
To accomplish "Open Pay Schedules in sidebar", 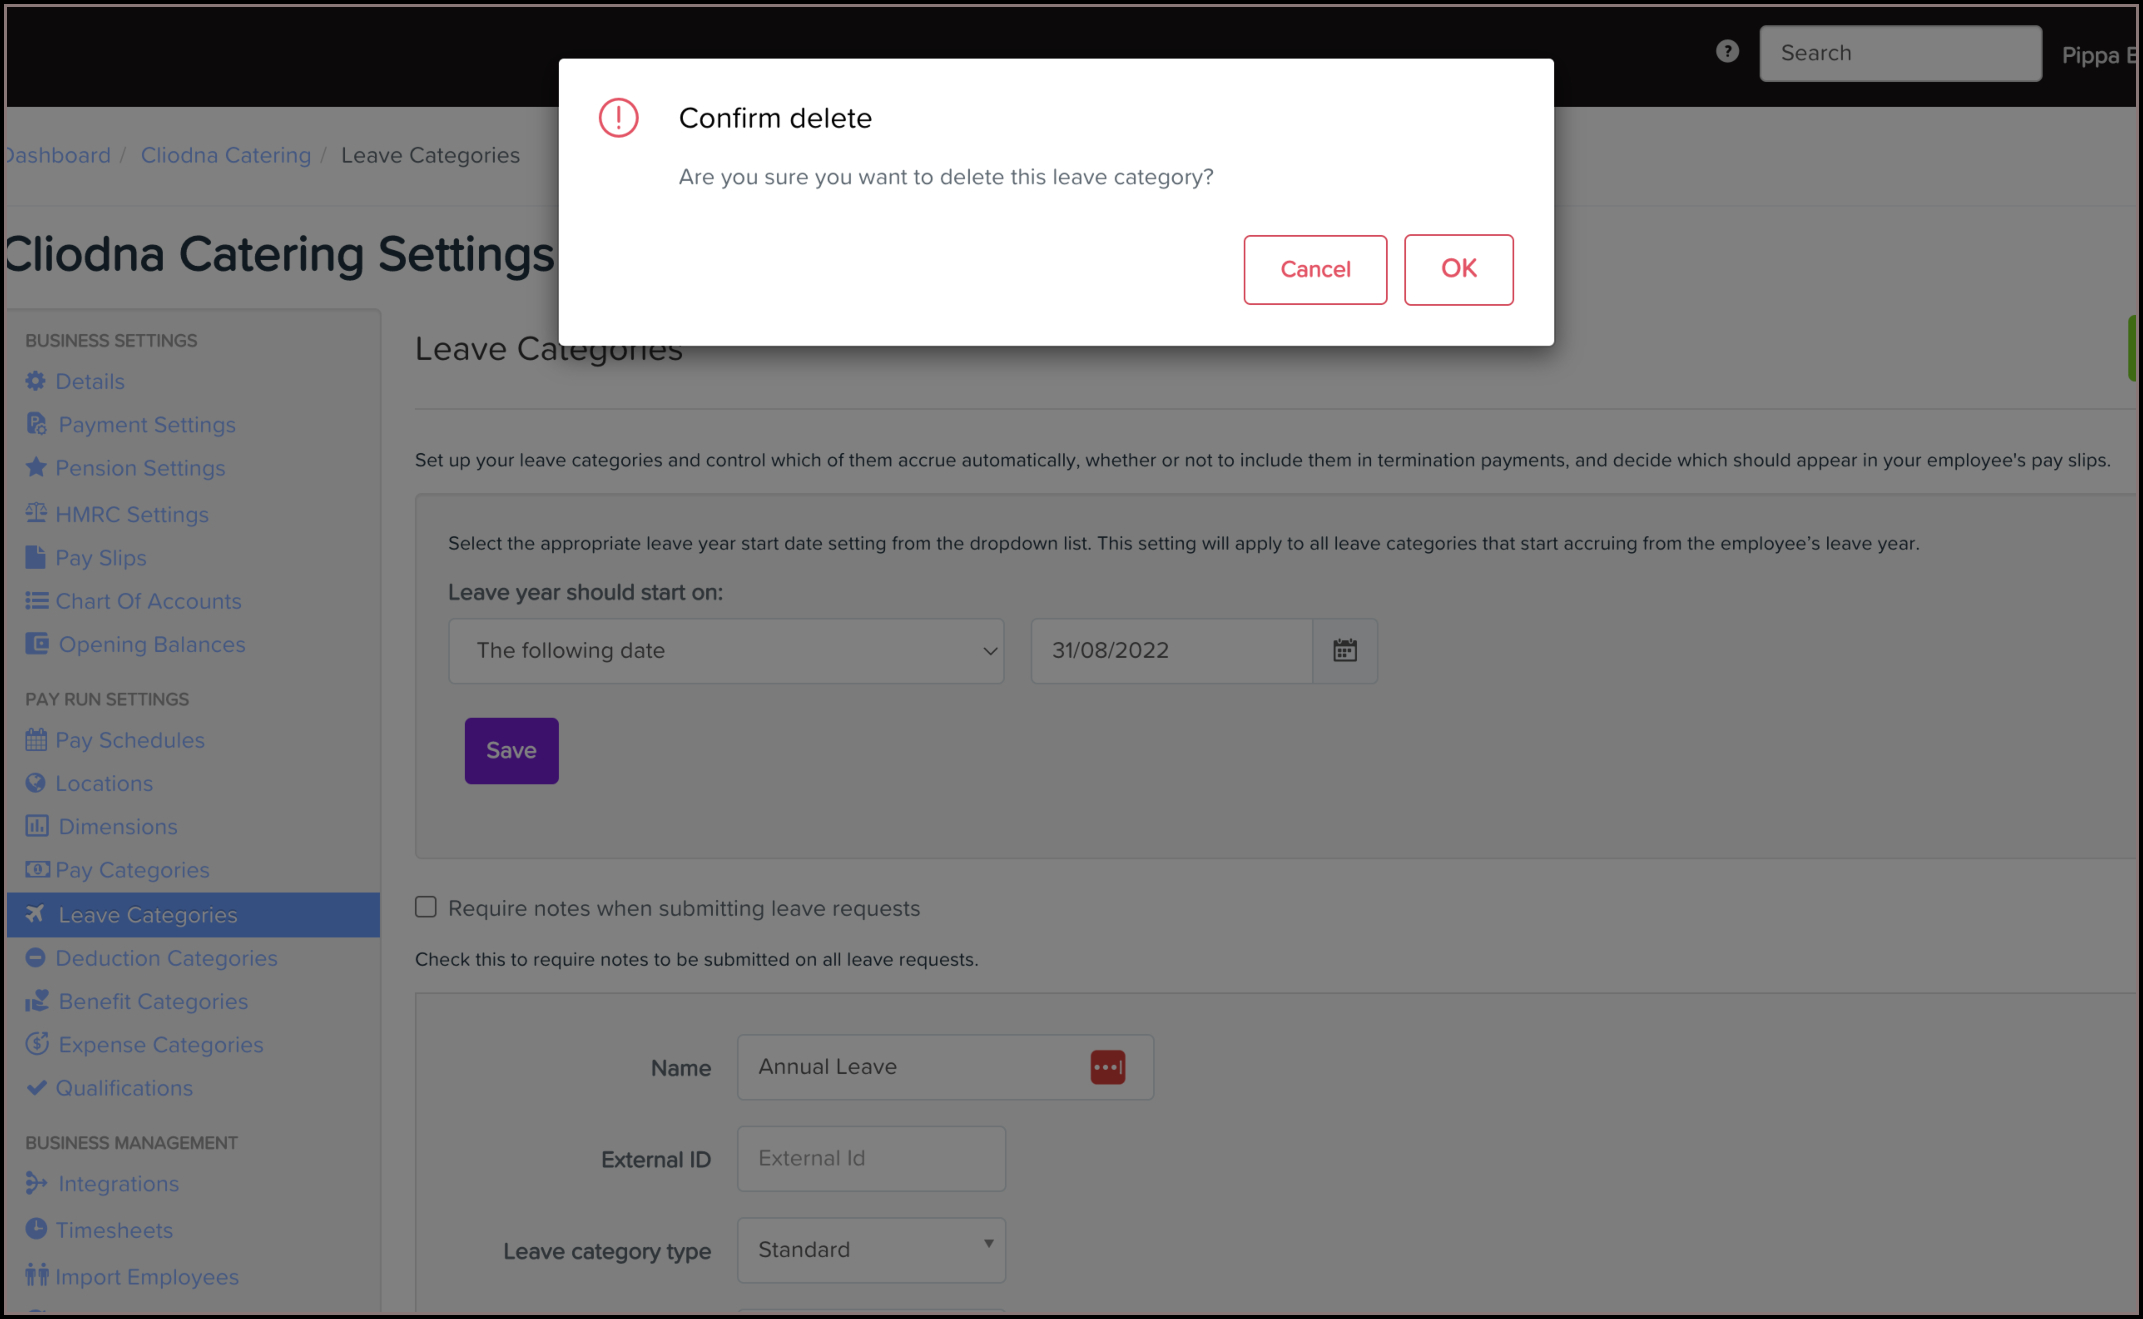I will pyautogui.click(x=129, y=740).
